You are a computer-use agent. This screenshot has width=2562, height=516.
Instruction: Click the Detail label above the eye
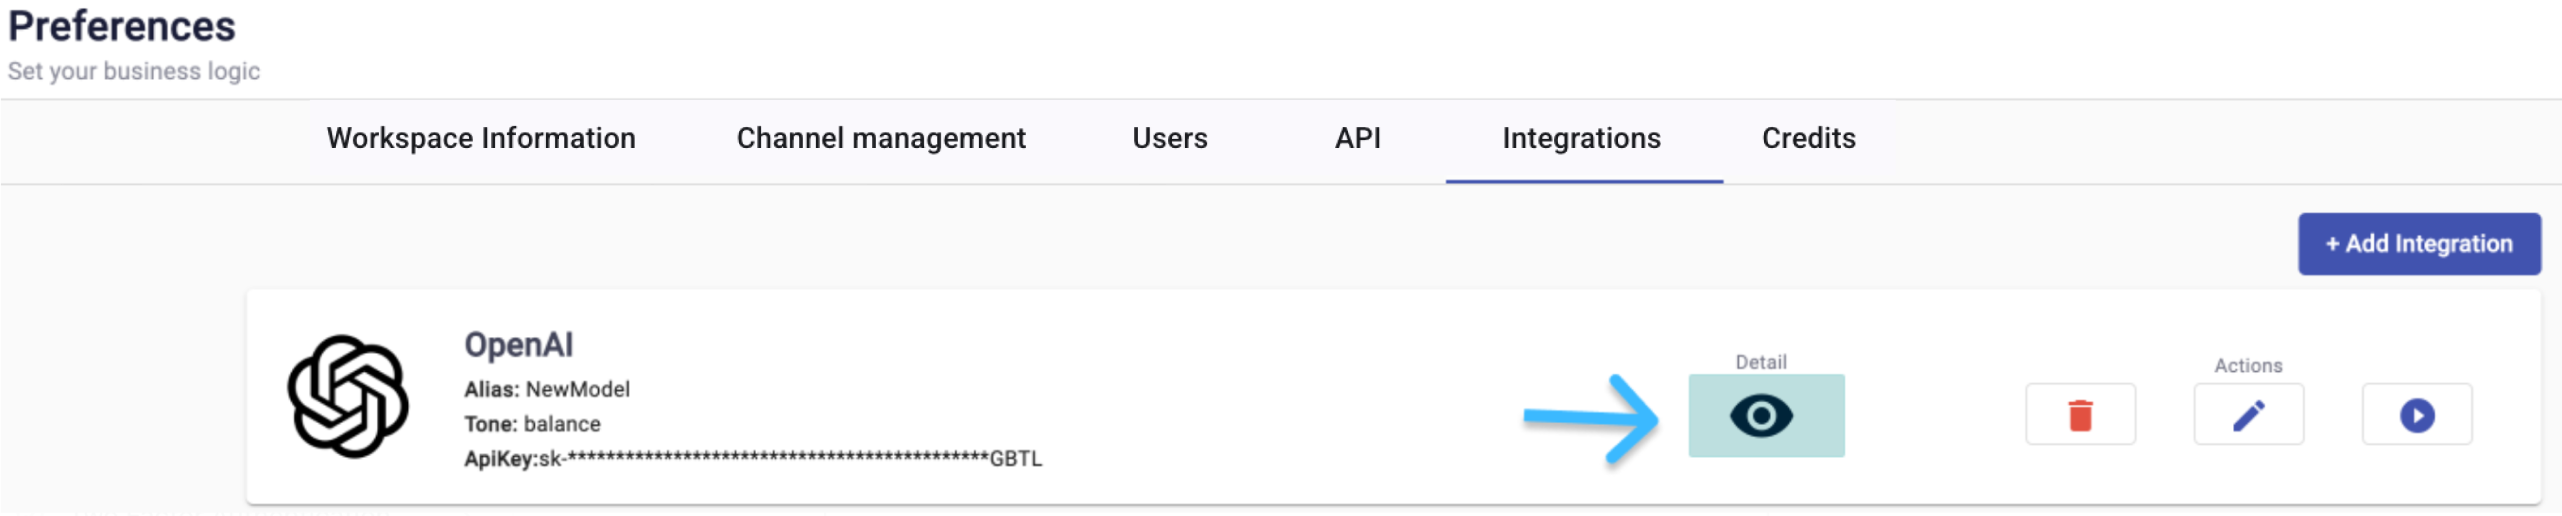(x=1760, y=362)
